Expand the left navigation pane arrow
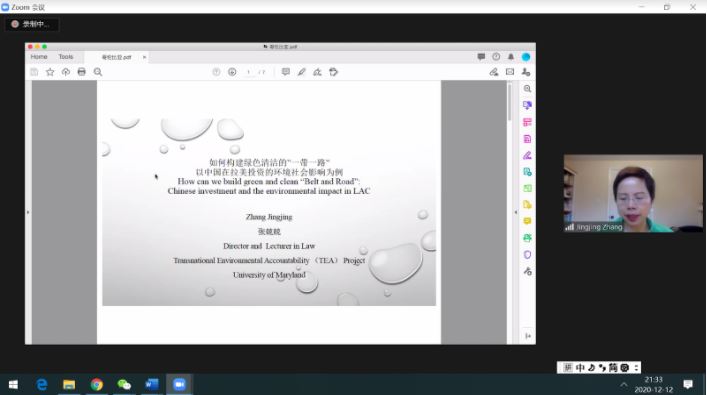707x395 pixels. pyautogui.click(x=28, y=212)
